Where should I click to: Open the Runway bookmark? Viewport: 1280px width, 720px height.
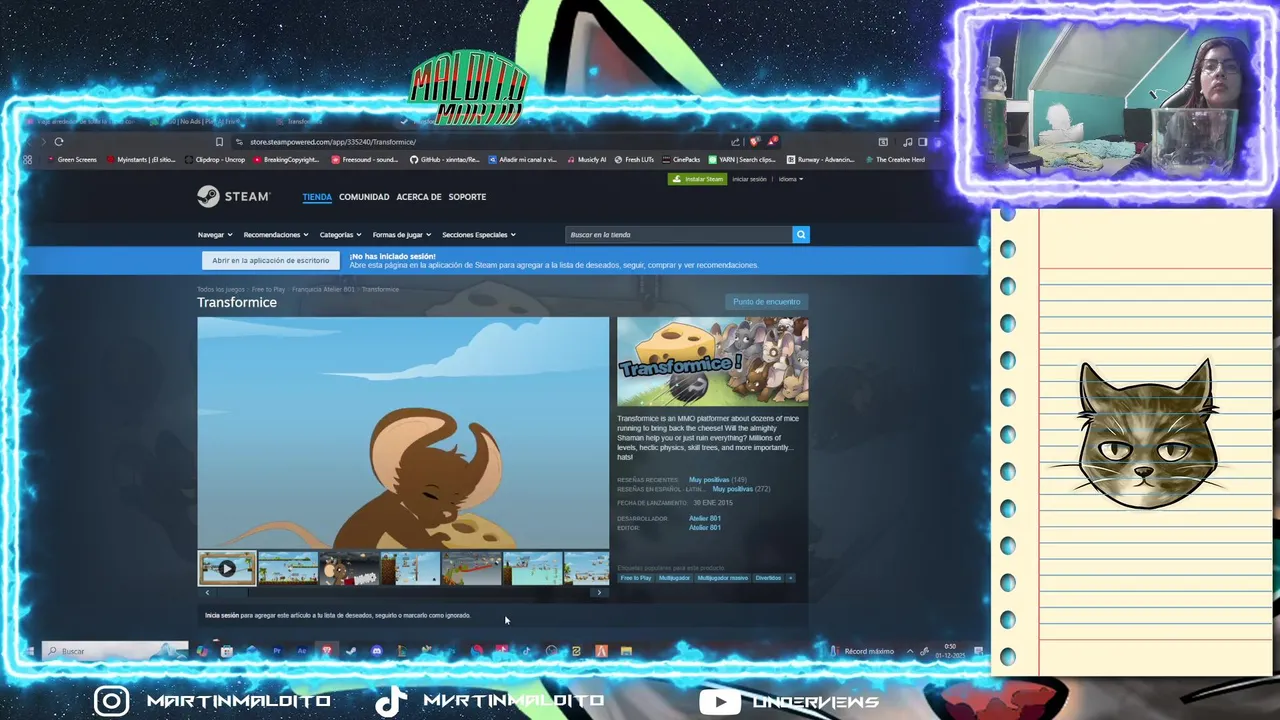(x=821, y=160)
